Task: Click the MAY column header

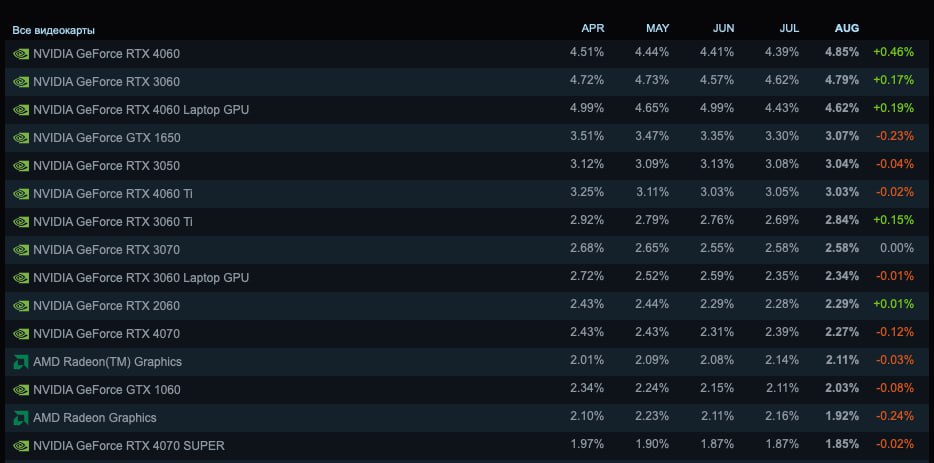Action: click(658, 28)
